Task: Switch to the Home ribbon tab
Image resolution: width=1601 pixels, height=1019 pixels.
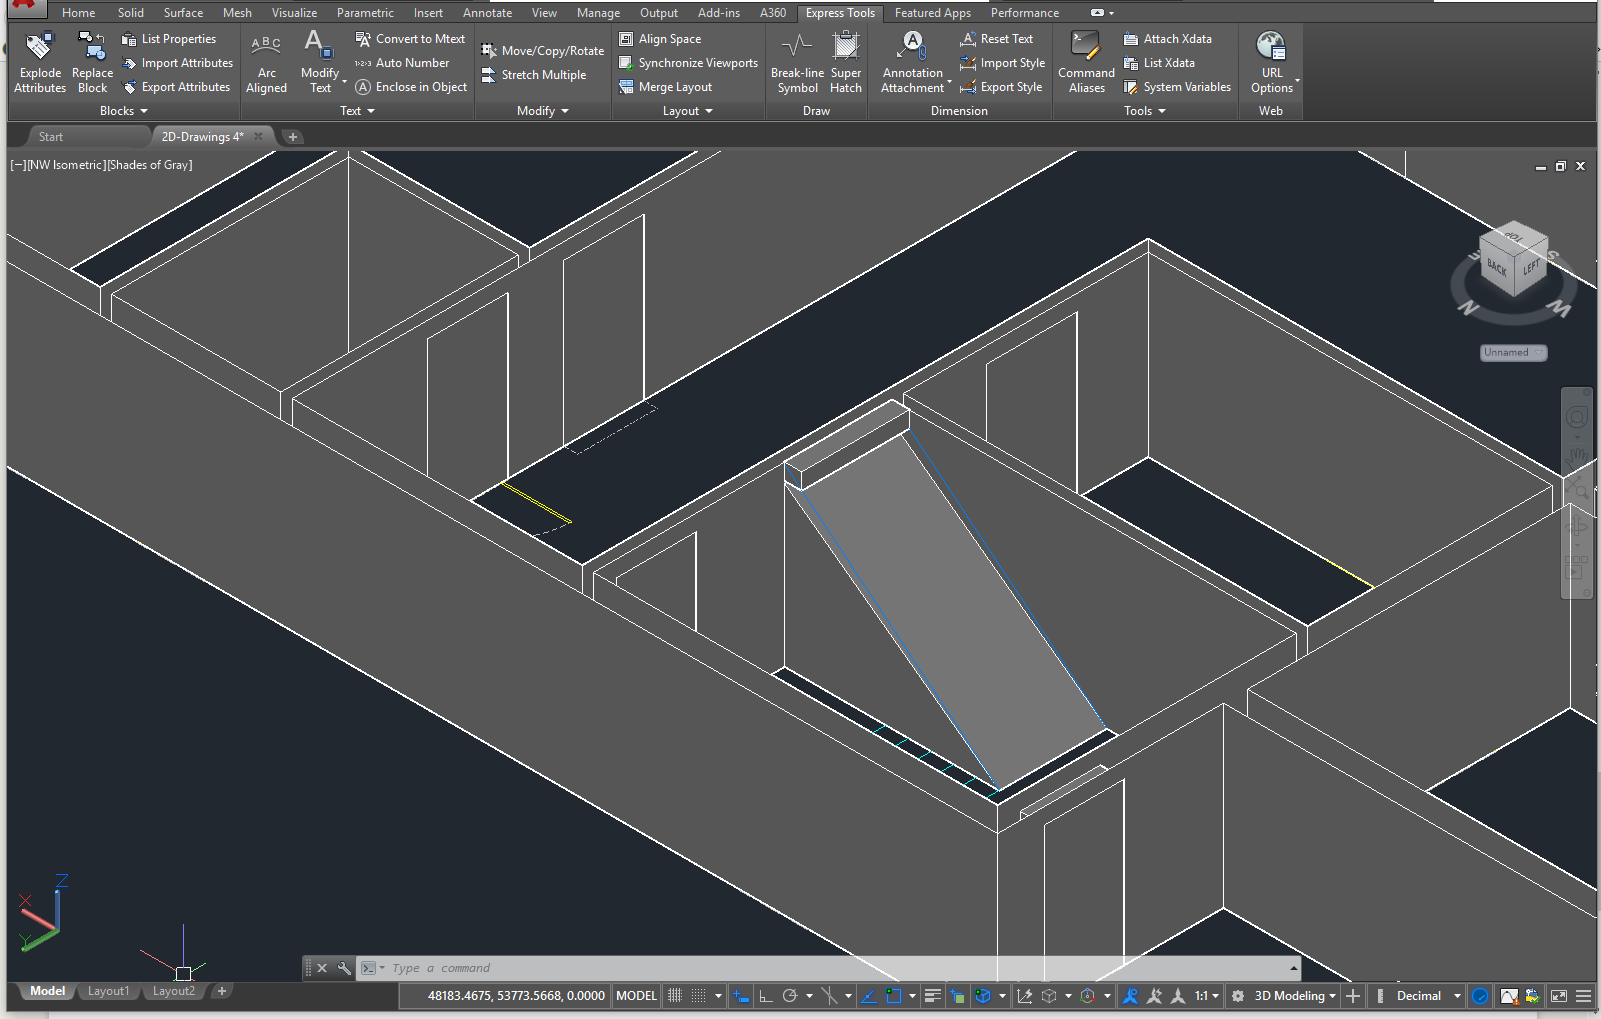Action: click(78, 13)
